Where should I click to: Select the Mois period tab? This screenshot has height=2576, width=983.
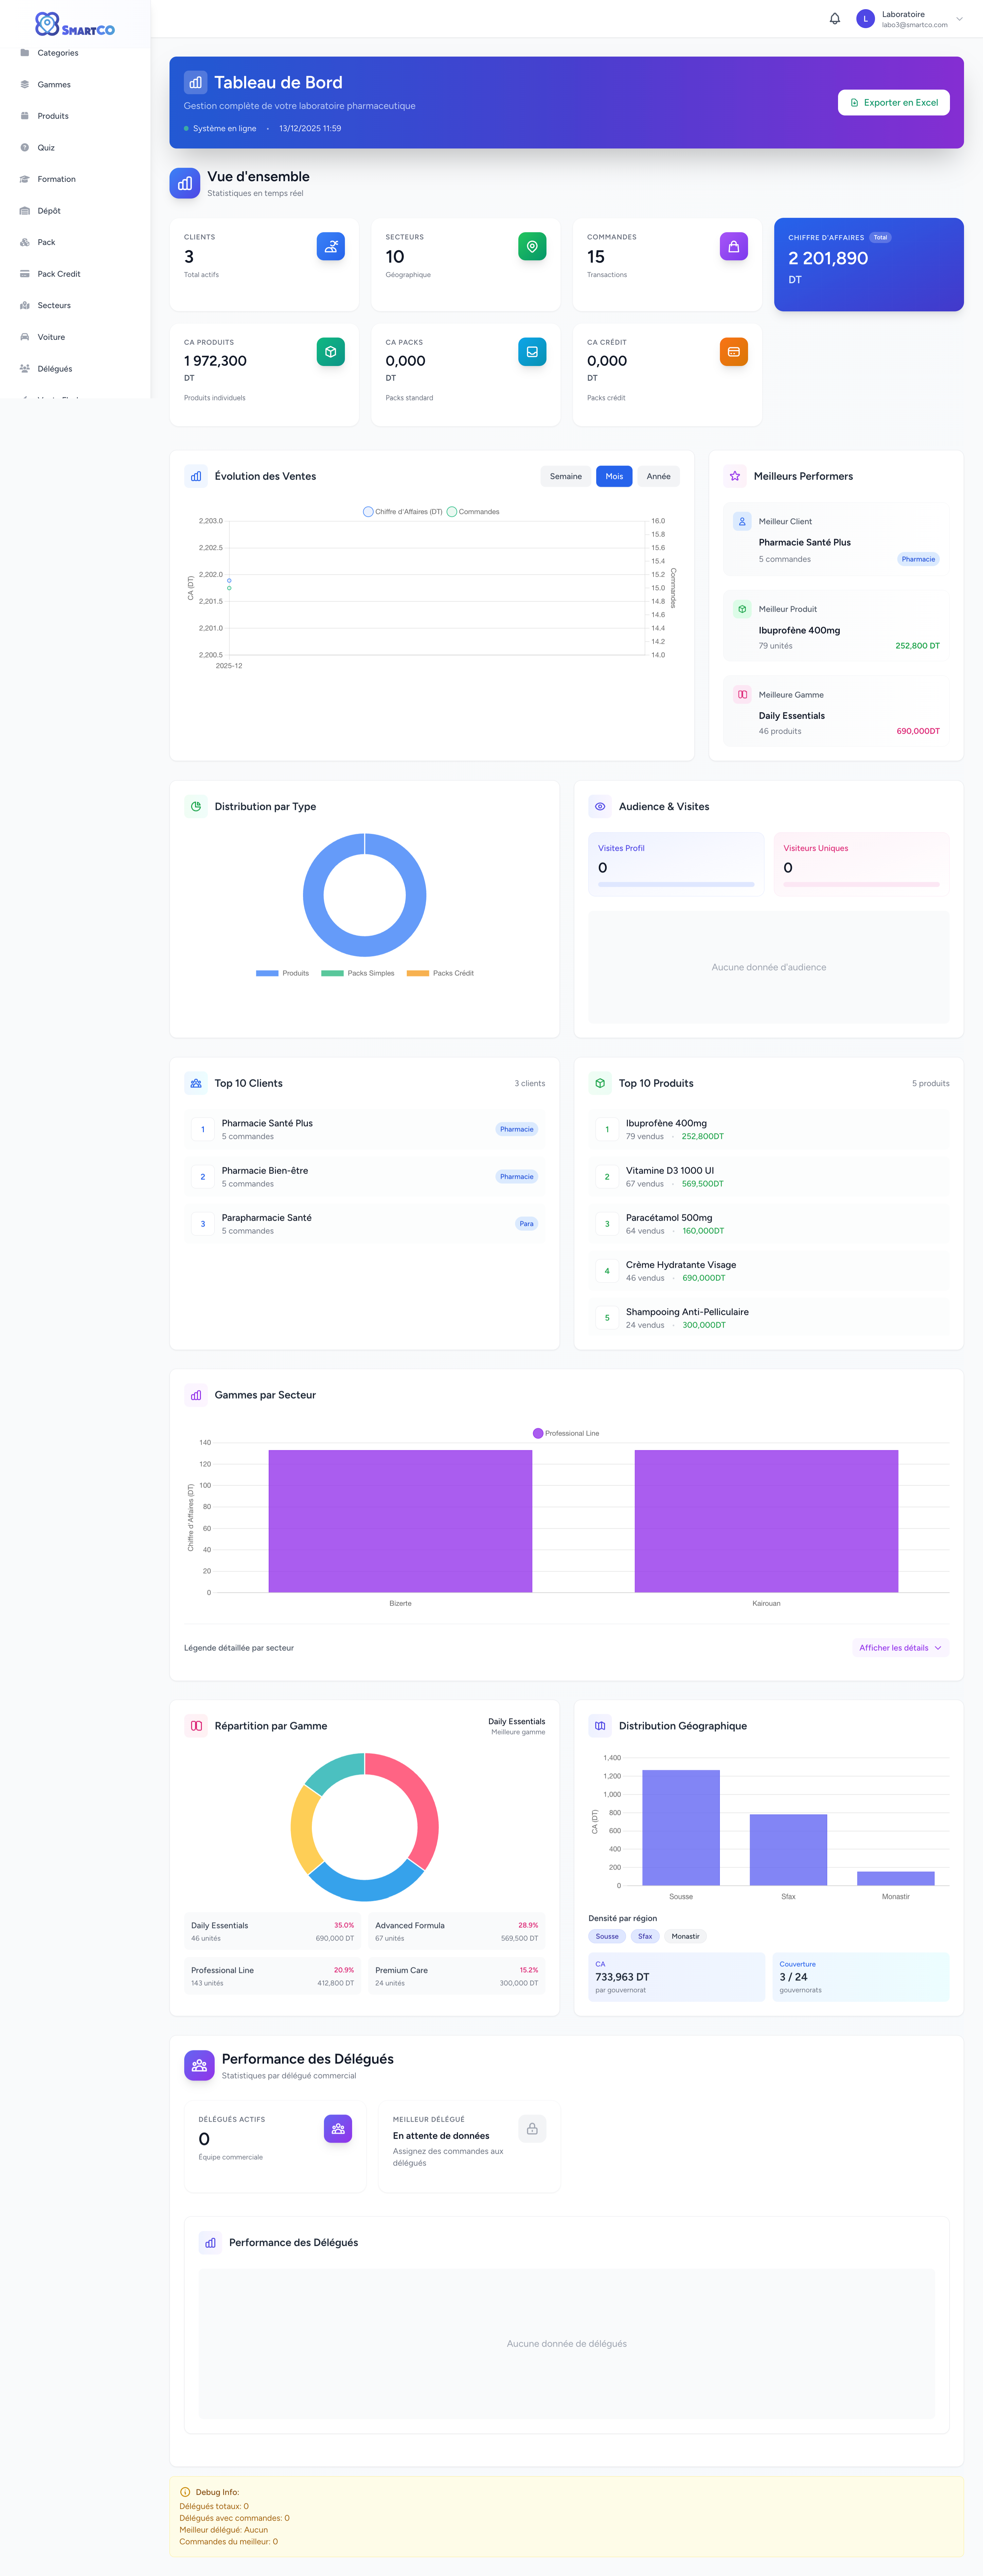pyautogui.click(x=614, y=476)
